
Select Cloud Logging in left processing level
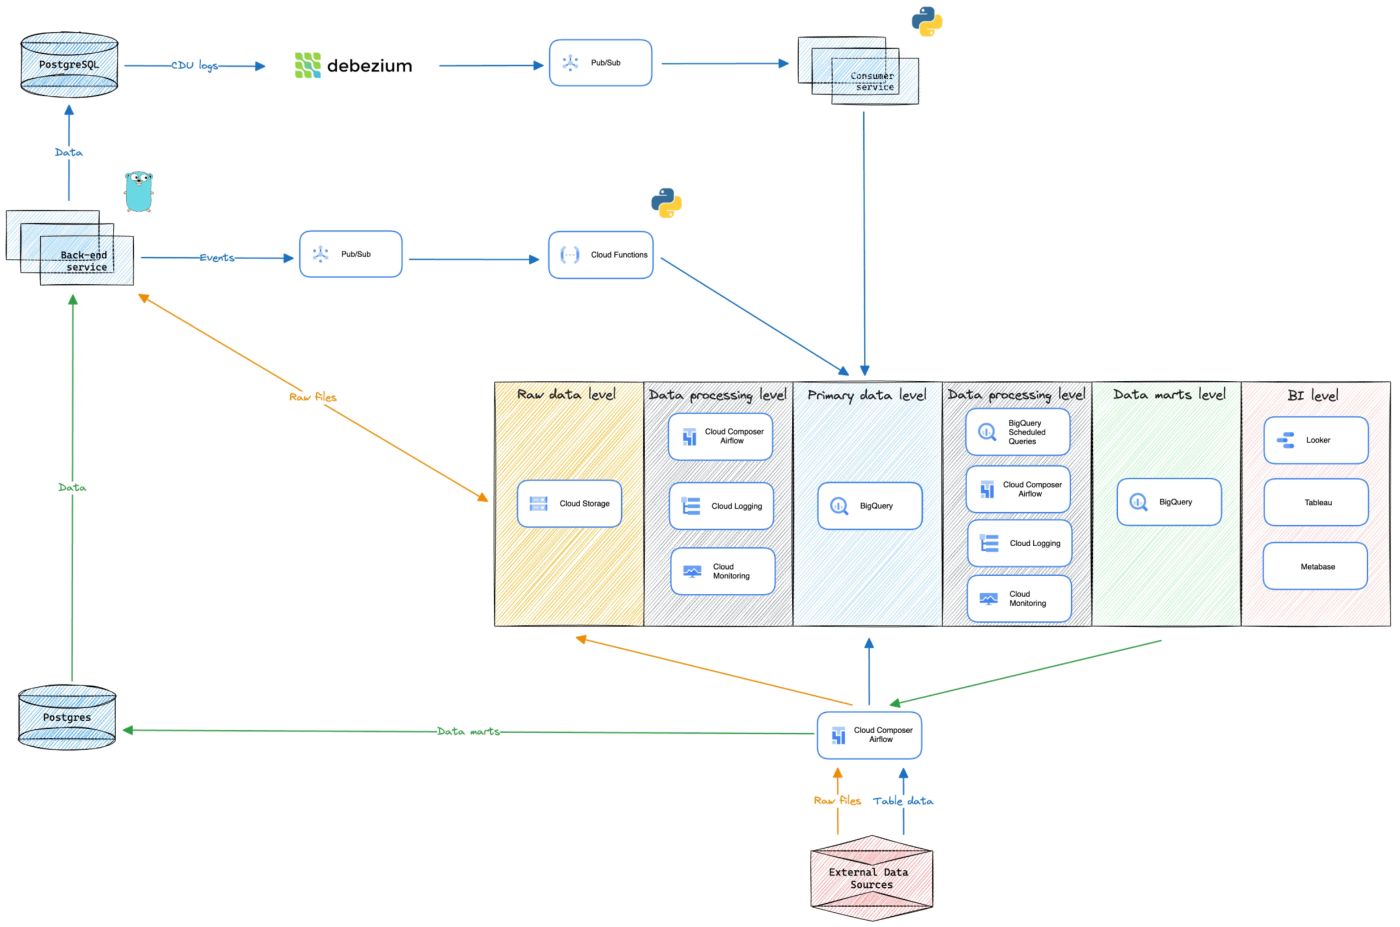click(x=722, y=506)
